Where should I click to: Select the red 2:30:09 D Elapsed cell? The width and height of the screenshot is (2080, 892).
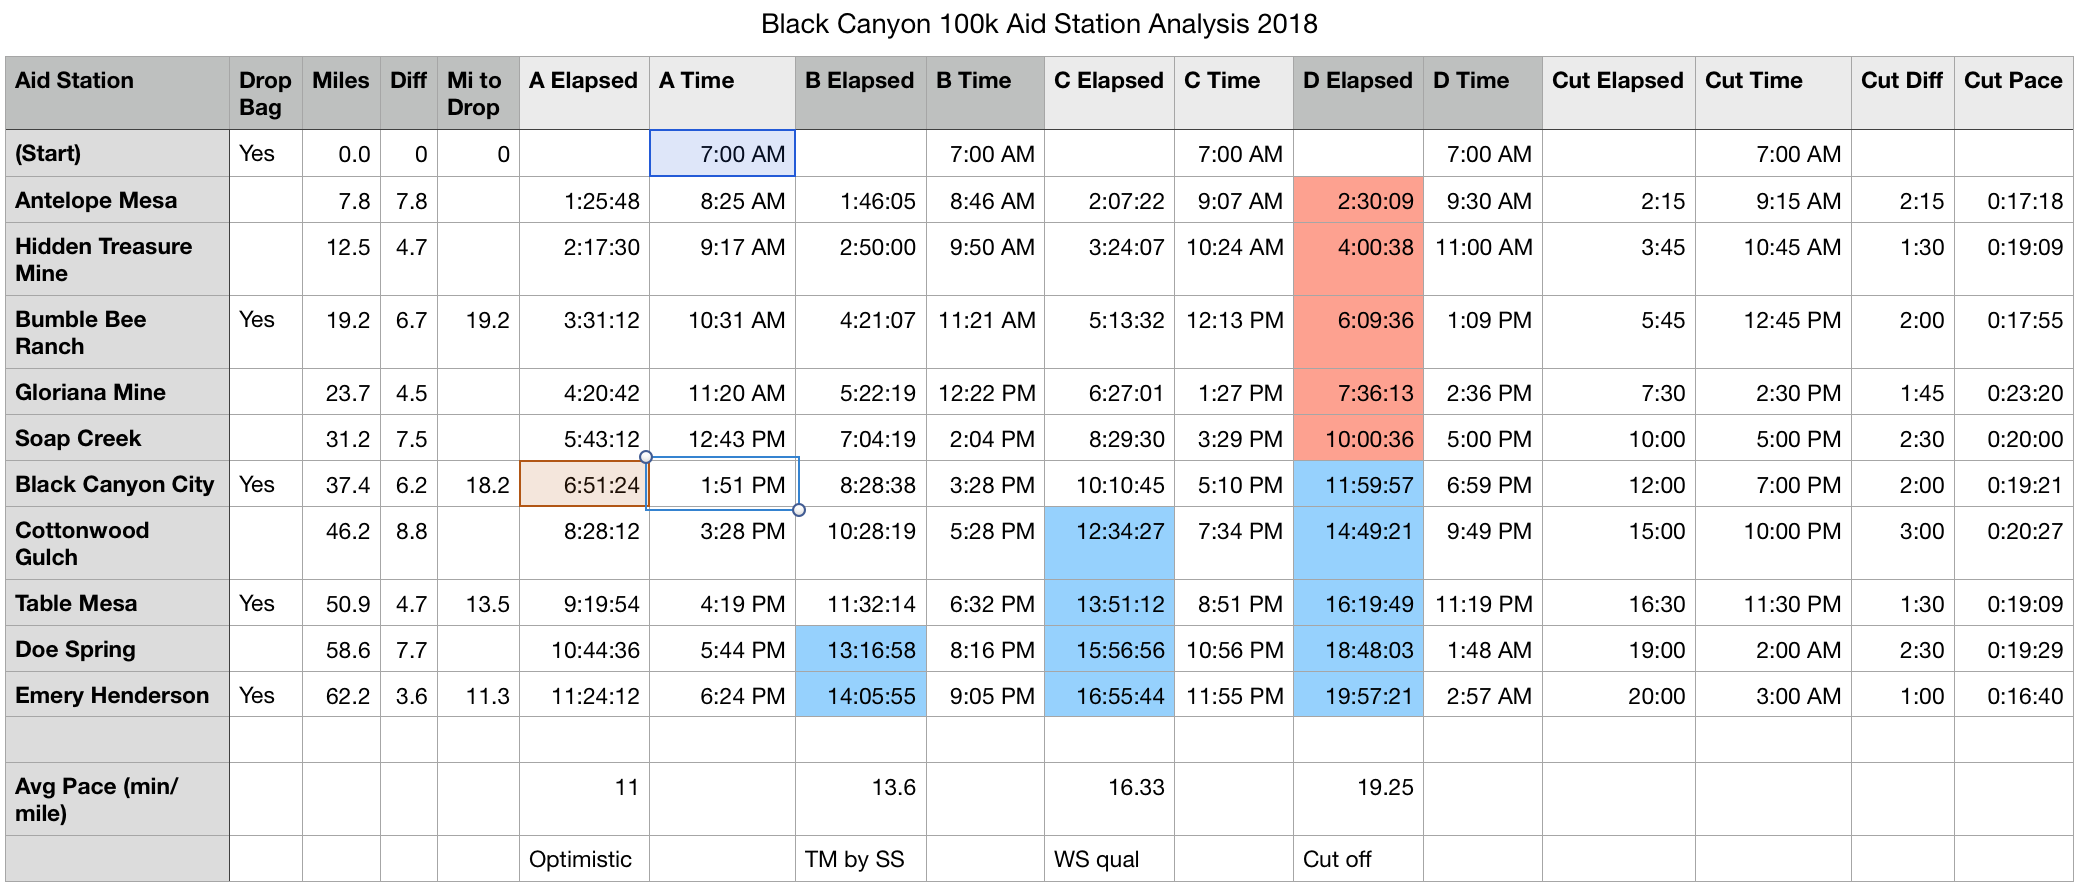pyautogui.click(x=1357, y=201)
